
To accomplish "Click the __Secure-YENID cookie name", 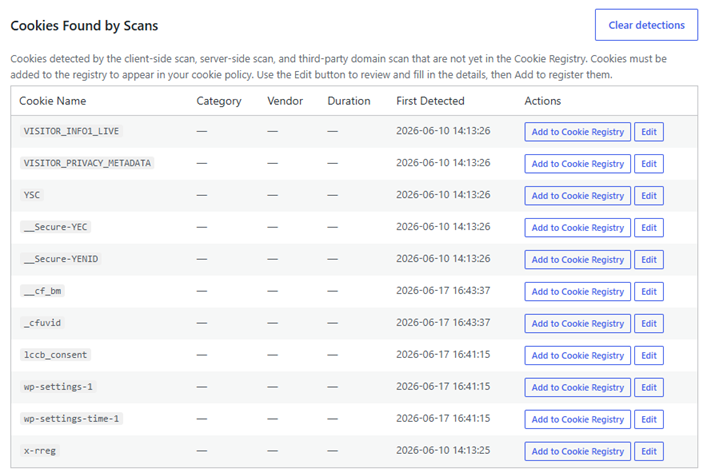I will [61, 259].
